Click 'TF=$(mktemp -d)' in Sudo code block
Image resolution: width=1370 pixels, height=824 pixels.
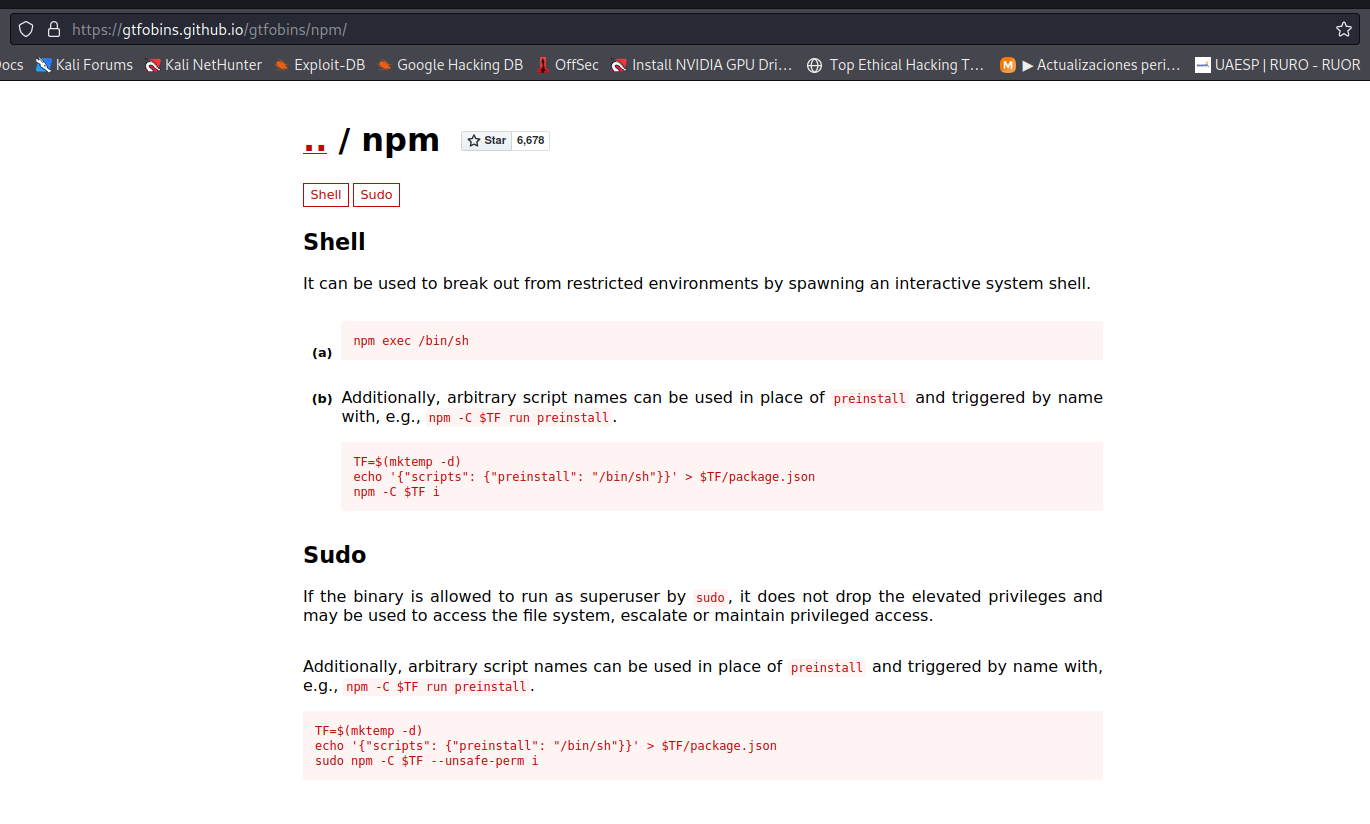pos(369,731)
